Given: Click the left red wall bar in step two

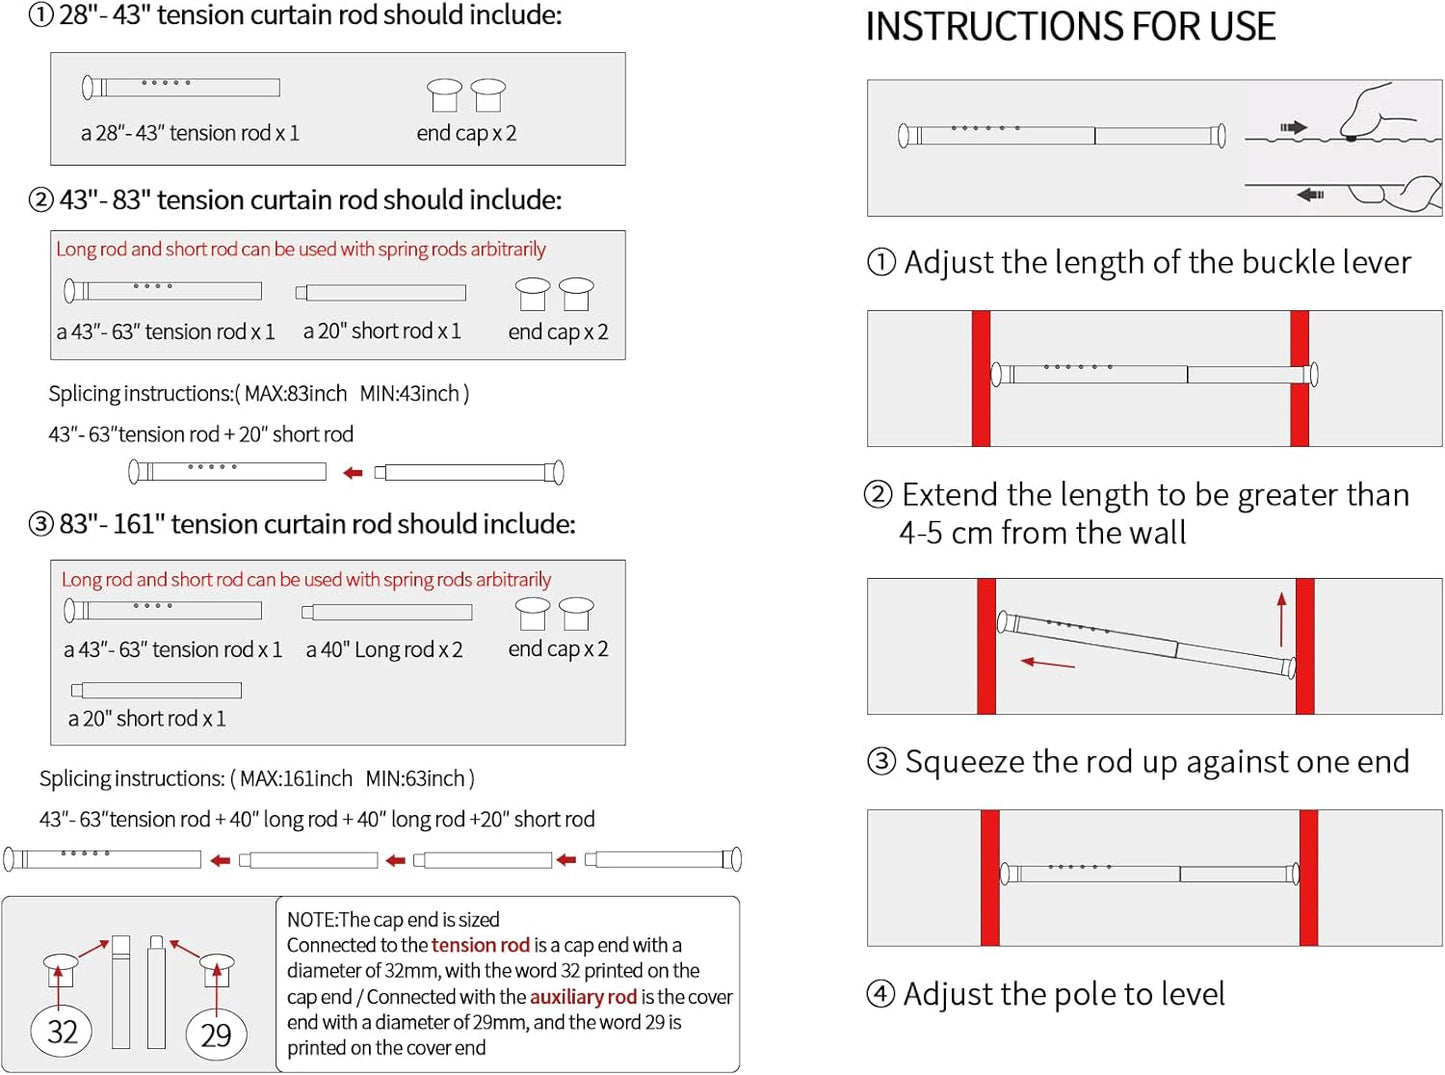Looking at the screenshot, I should click(x=981, y=378).
